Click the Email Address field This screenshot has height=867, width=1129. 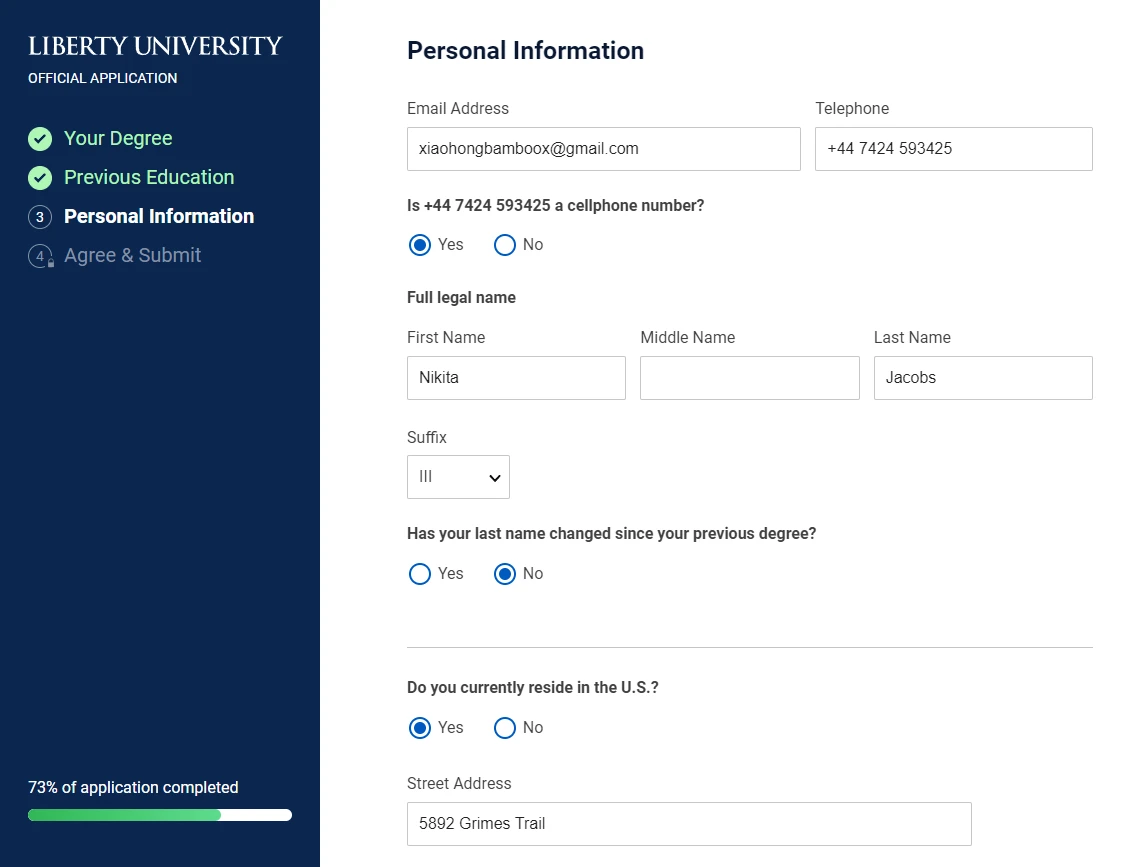click(x=603, y=149)
